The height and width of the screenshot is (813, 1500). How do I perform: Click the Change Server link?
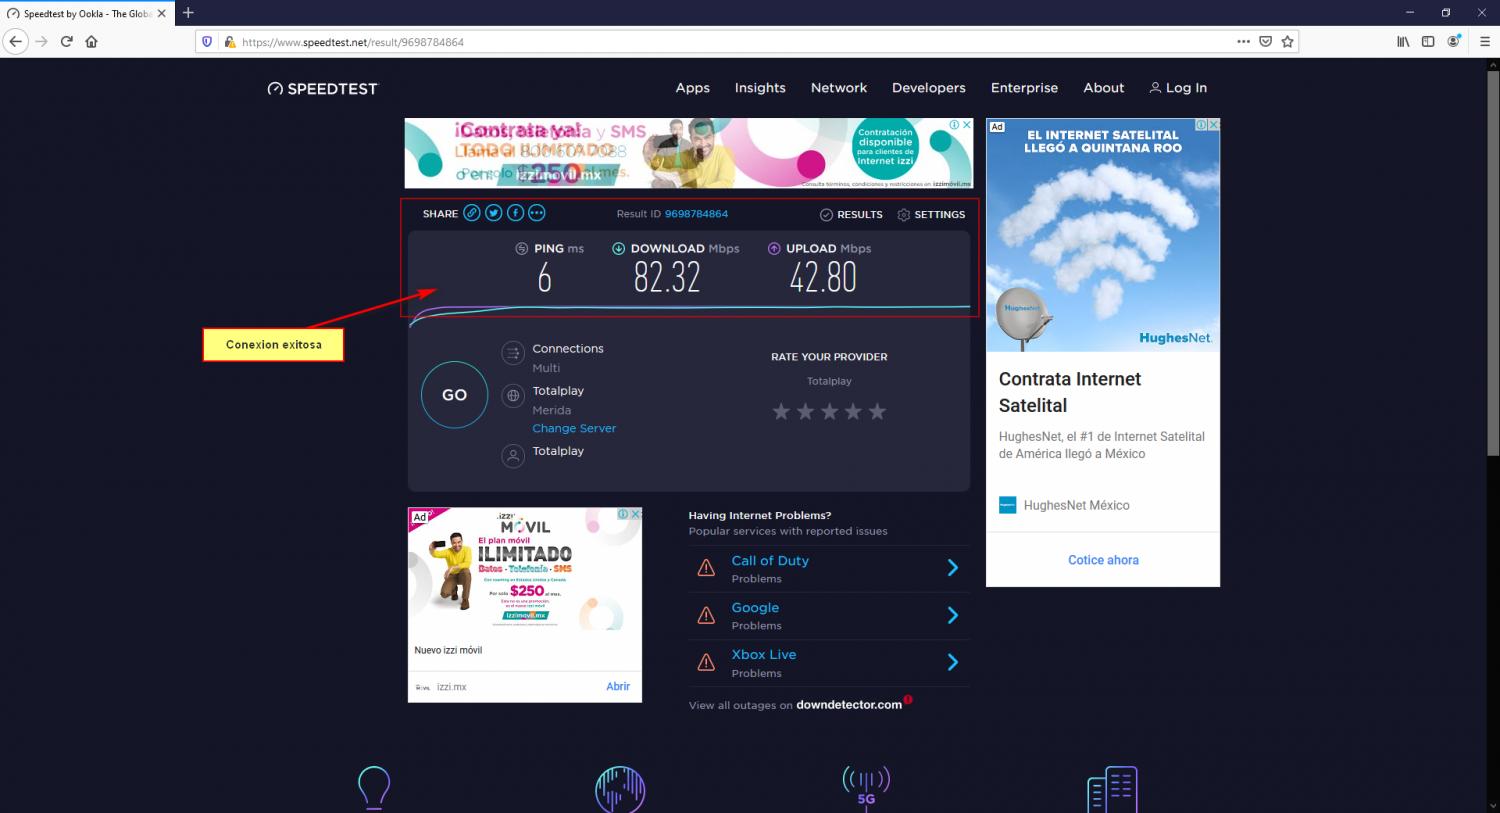tap(574, 428)
